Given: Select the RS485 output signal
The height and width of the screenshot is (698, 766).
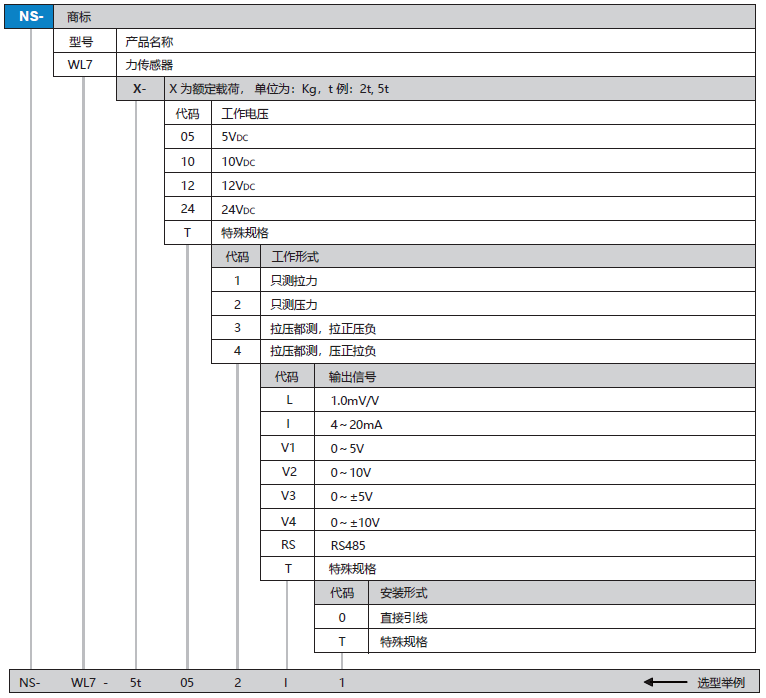Looking at the screenshot, I should click(x=349, y=545).
